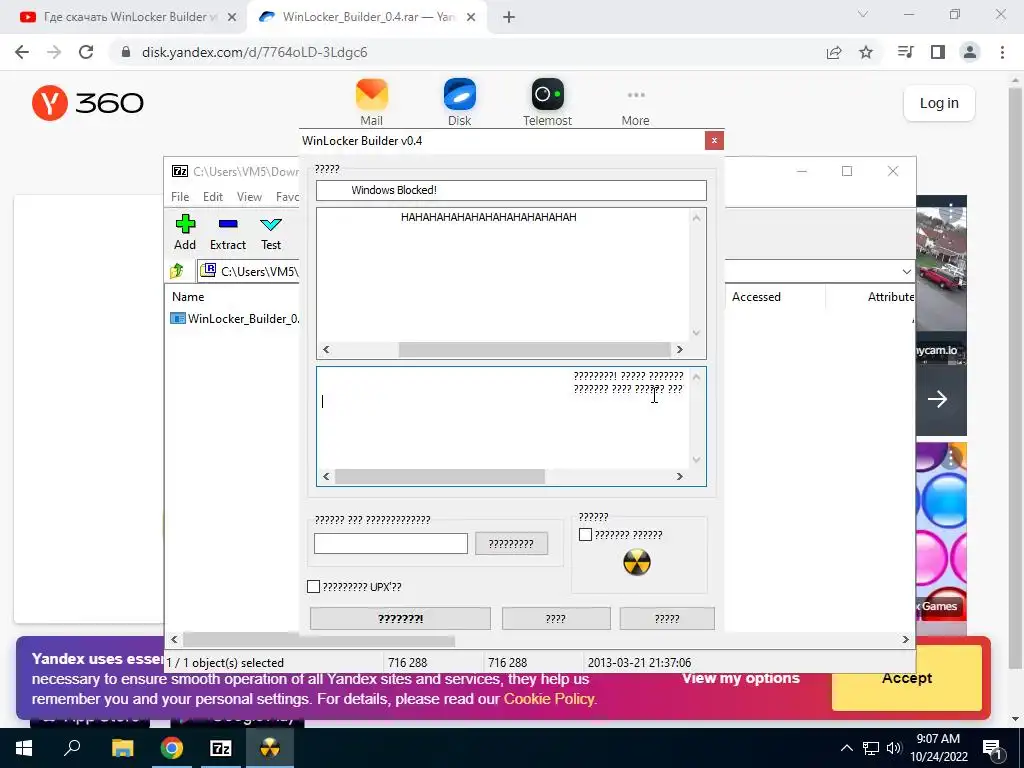Bookmark this page with the star icon

pos(866,52)
